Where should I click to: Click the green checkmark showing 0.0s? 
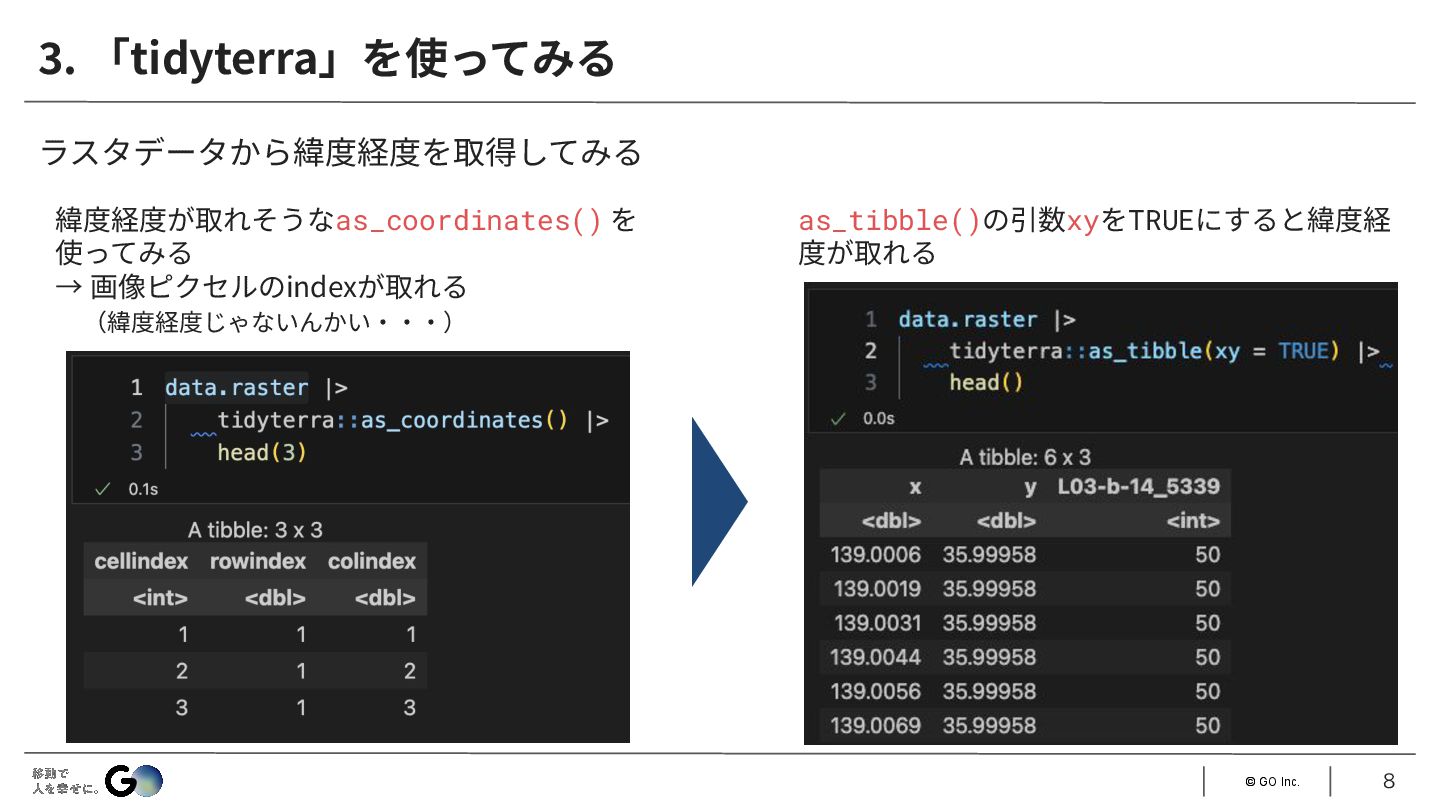click(838, 418)
